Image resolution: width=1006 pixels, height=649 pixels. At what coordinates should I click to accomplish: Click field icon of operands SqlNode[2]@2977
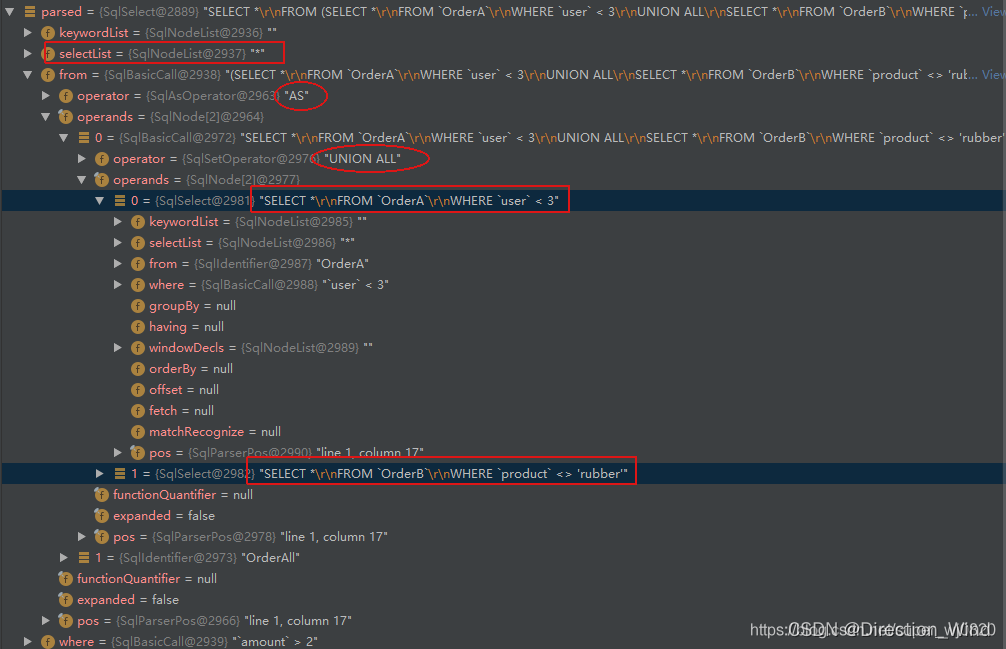(101, 180)
